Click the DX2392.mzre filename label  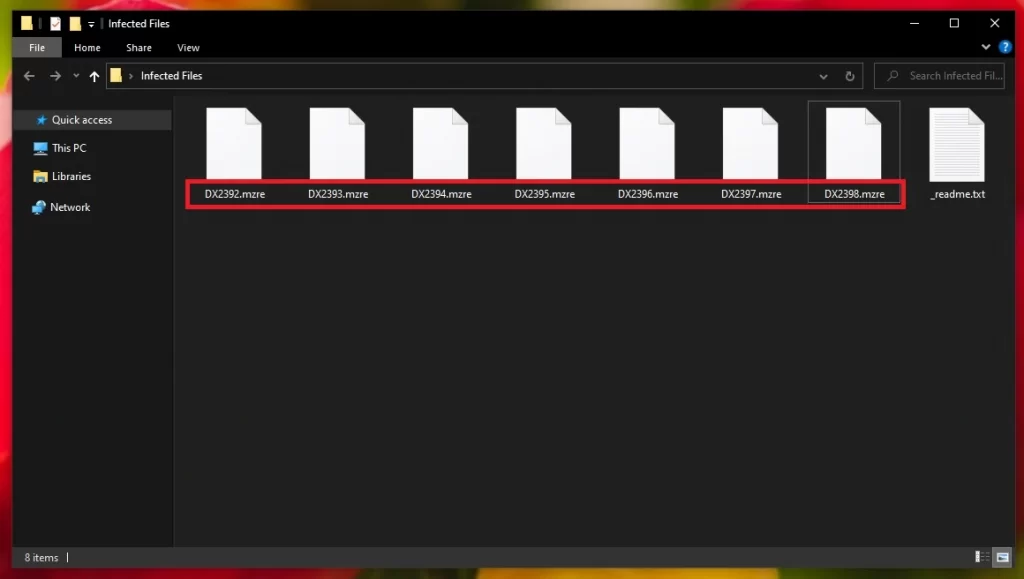pos(234,194)
